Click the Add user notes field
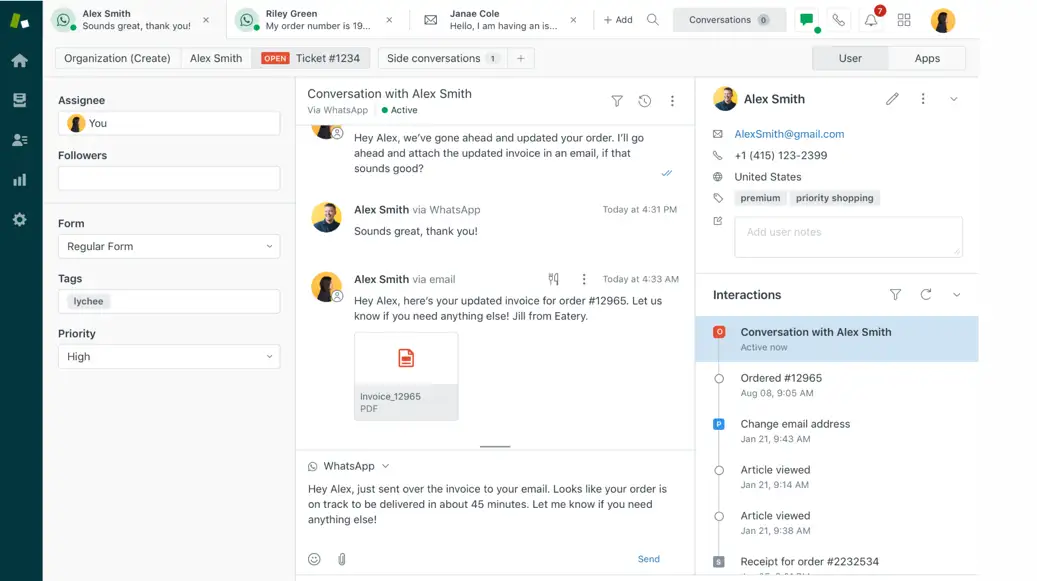The height and width of the screenshot is (581, 1037). [x=849, y=237]
